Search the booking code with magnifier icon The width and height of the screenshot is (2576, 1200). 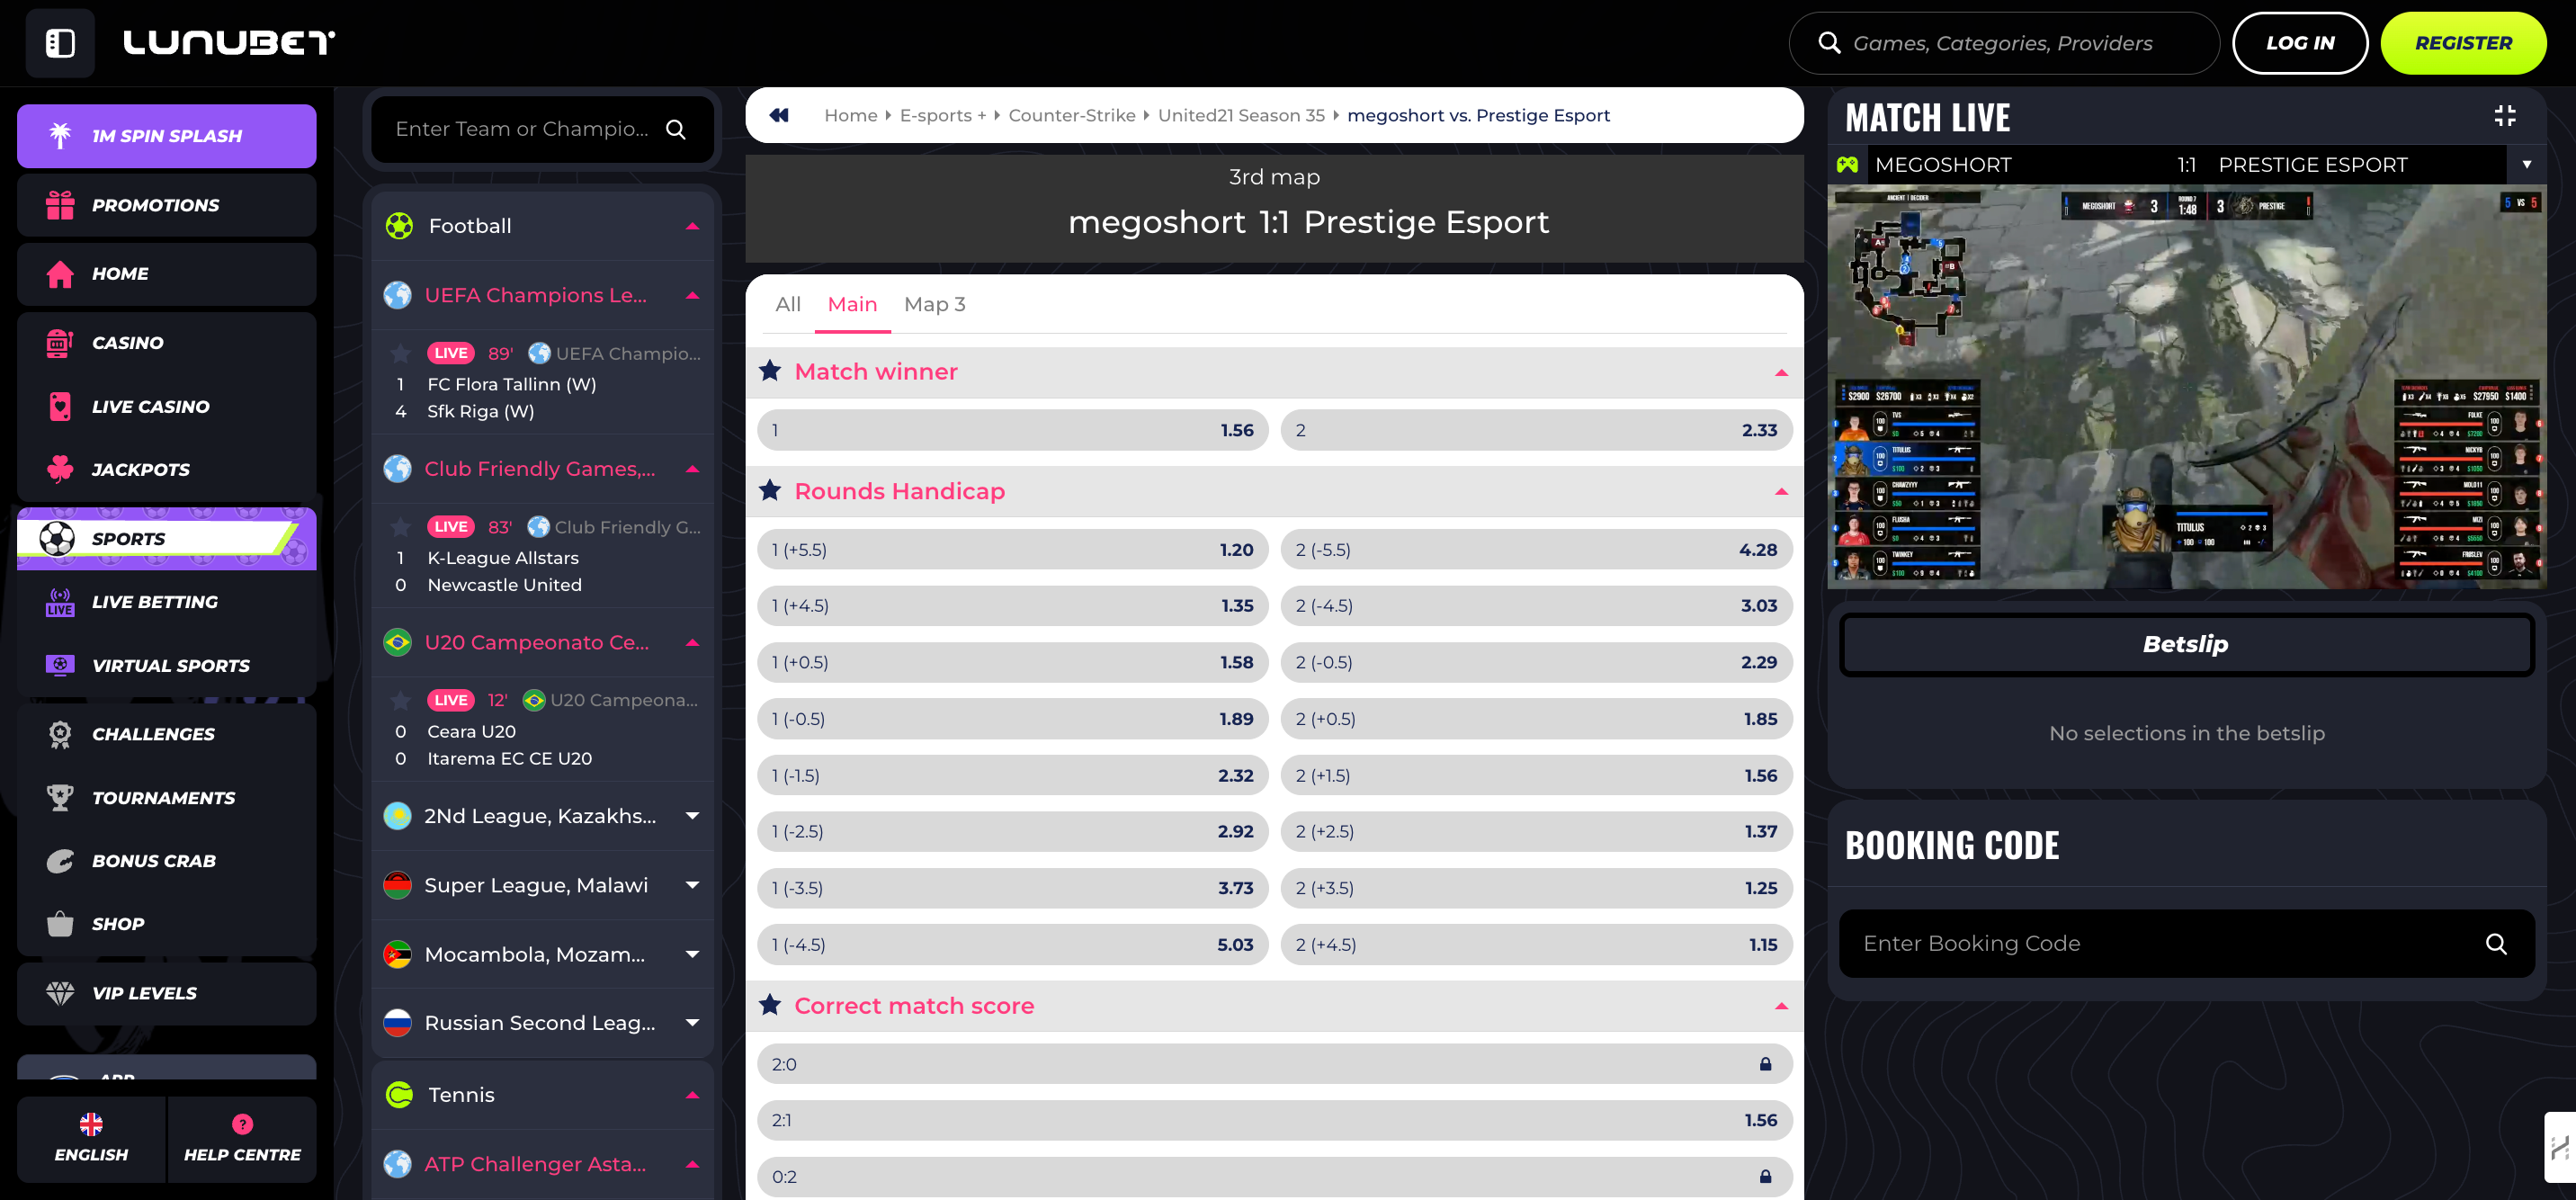click(x=2496, y=944)
